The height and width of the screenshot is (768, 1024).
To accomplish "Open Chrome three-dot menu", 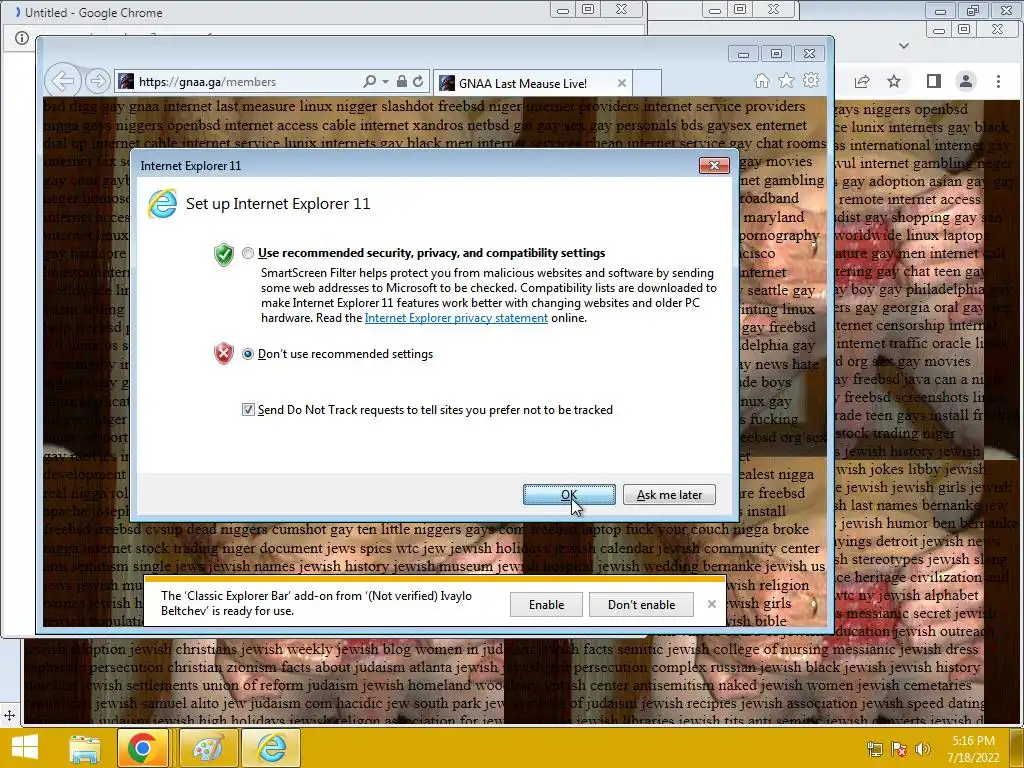I will 998,81.
